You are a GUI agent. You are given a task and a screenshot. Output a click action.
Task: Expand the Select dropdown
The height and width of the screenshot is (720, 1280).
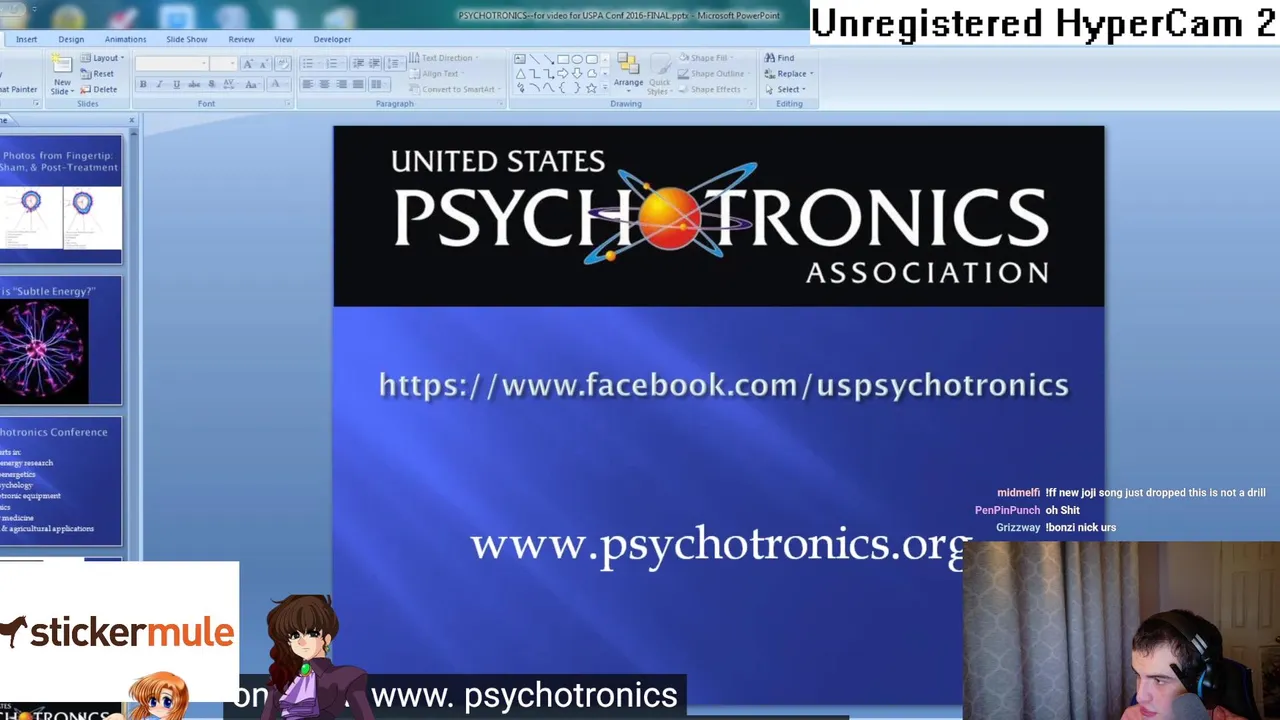[x=785, y=89]
